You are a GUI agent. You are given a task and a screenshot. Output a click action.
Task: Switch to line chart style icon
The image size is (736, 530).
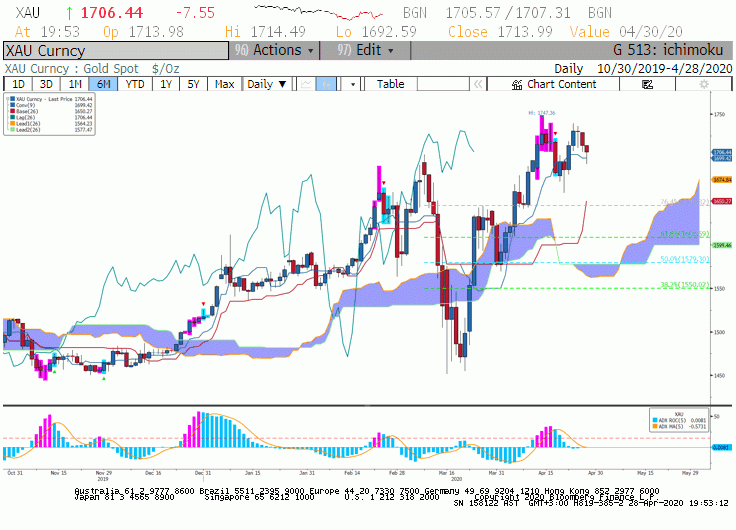(306, 84)
